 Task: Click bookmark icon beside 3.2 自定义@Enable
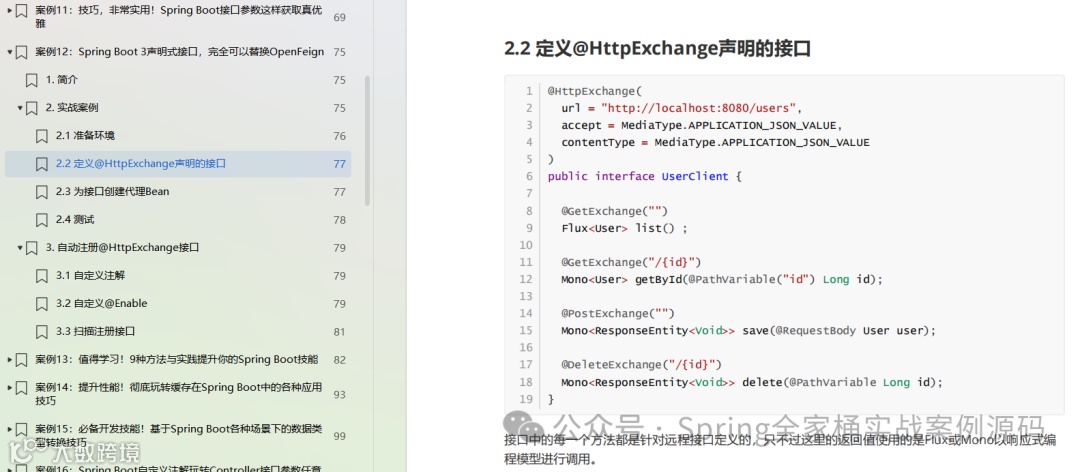tap(42, 303)
